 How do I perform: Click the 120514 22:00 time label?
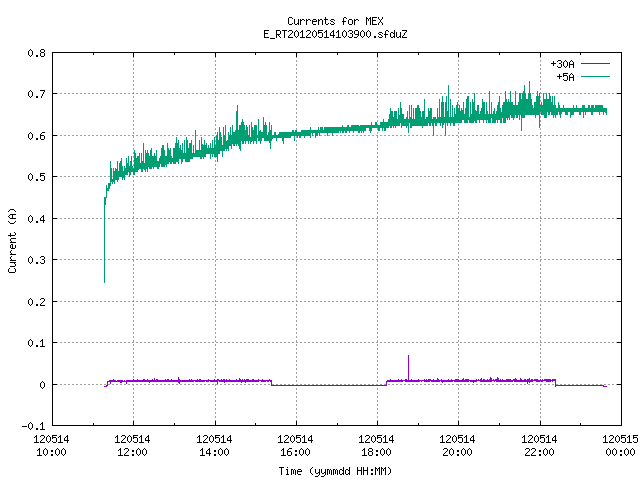[539, 446]
